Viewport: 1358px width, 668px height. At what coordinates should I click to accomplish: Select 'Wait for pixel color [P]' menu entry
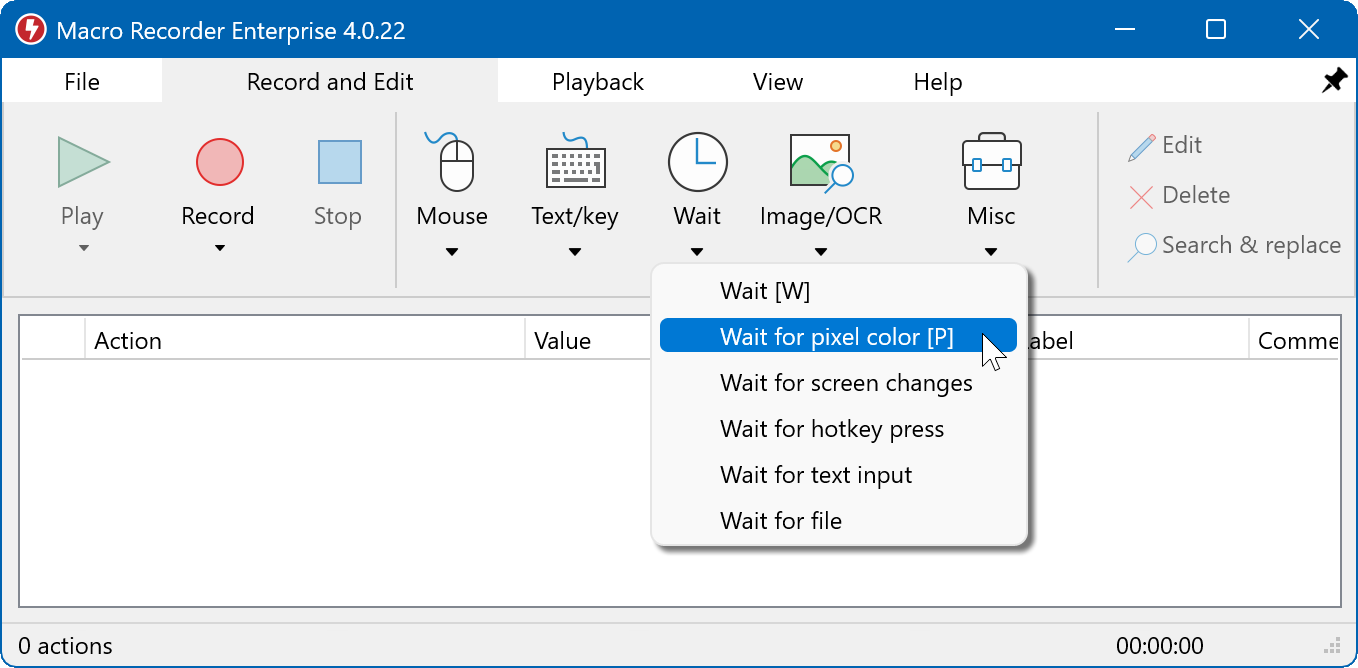[x=836, y=337]
